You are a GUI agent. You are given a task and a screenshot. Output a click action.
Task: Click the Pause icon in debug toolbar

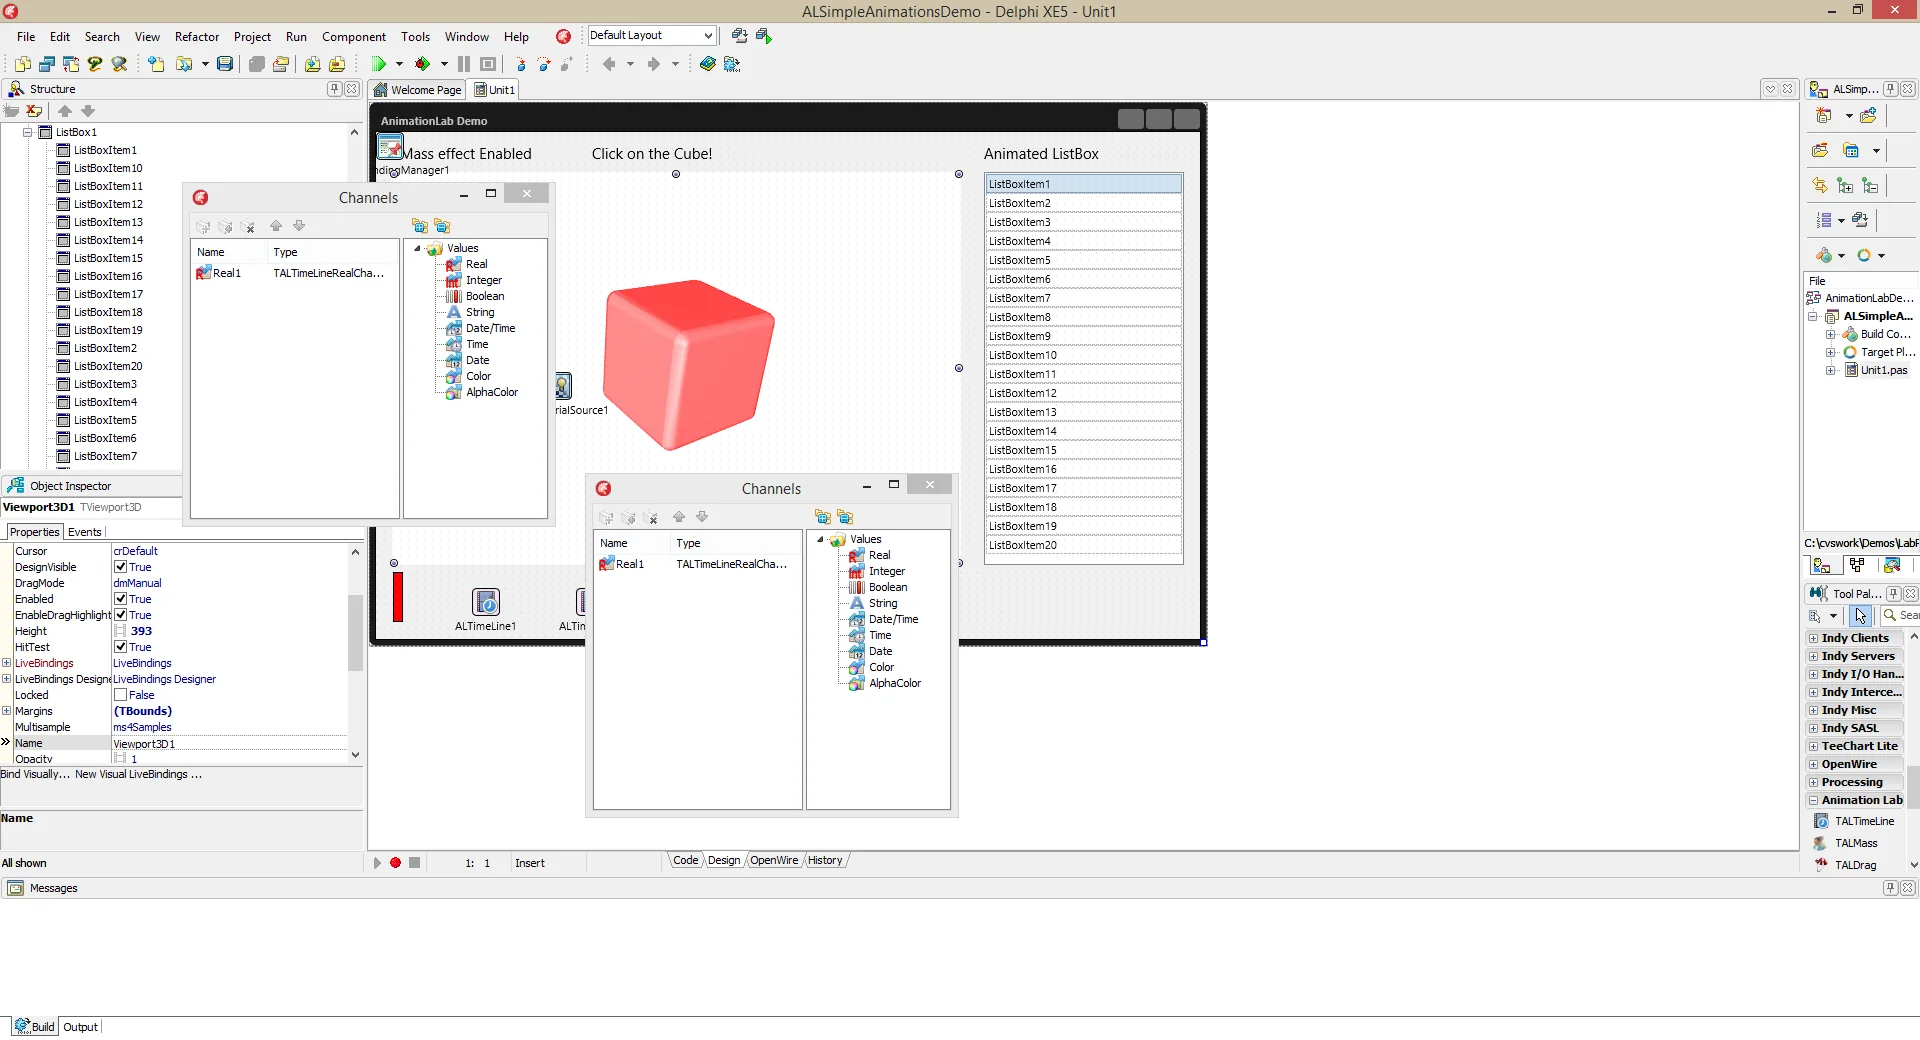pos(464,64)
